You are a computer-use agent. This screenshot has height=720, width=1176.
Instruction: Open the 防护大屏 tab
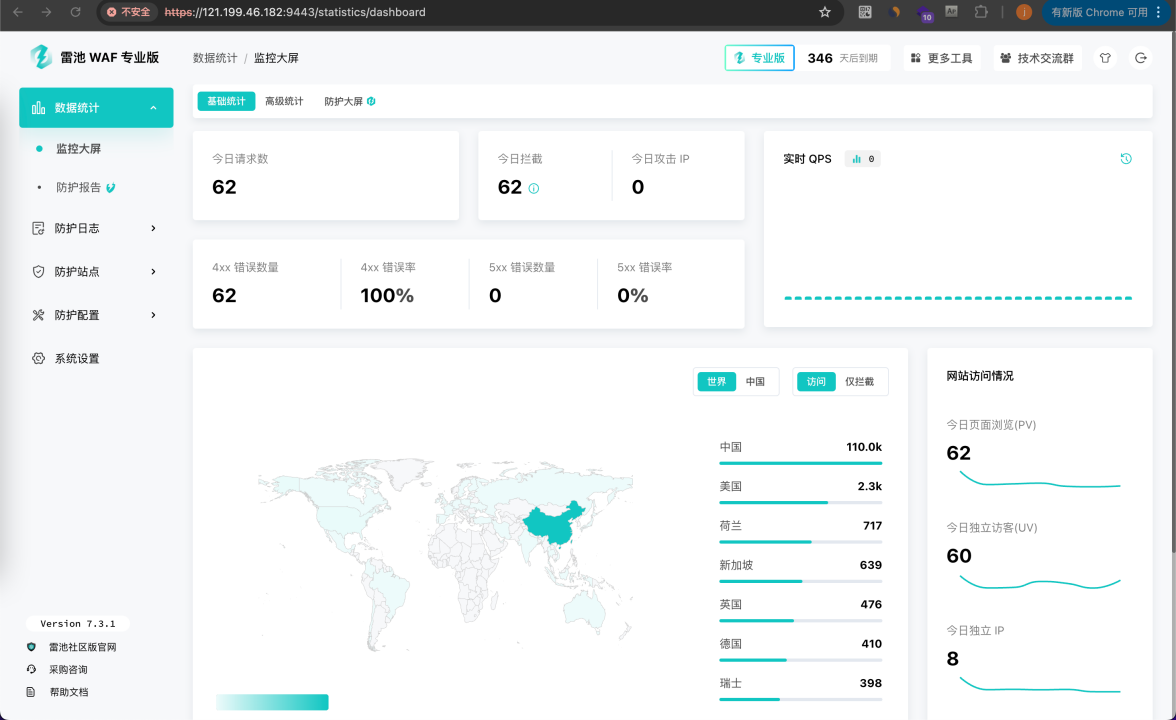click(350, 101)
